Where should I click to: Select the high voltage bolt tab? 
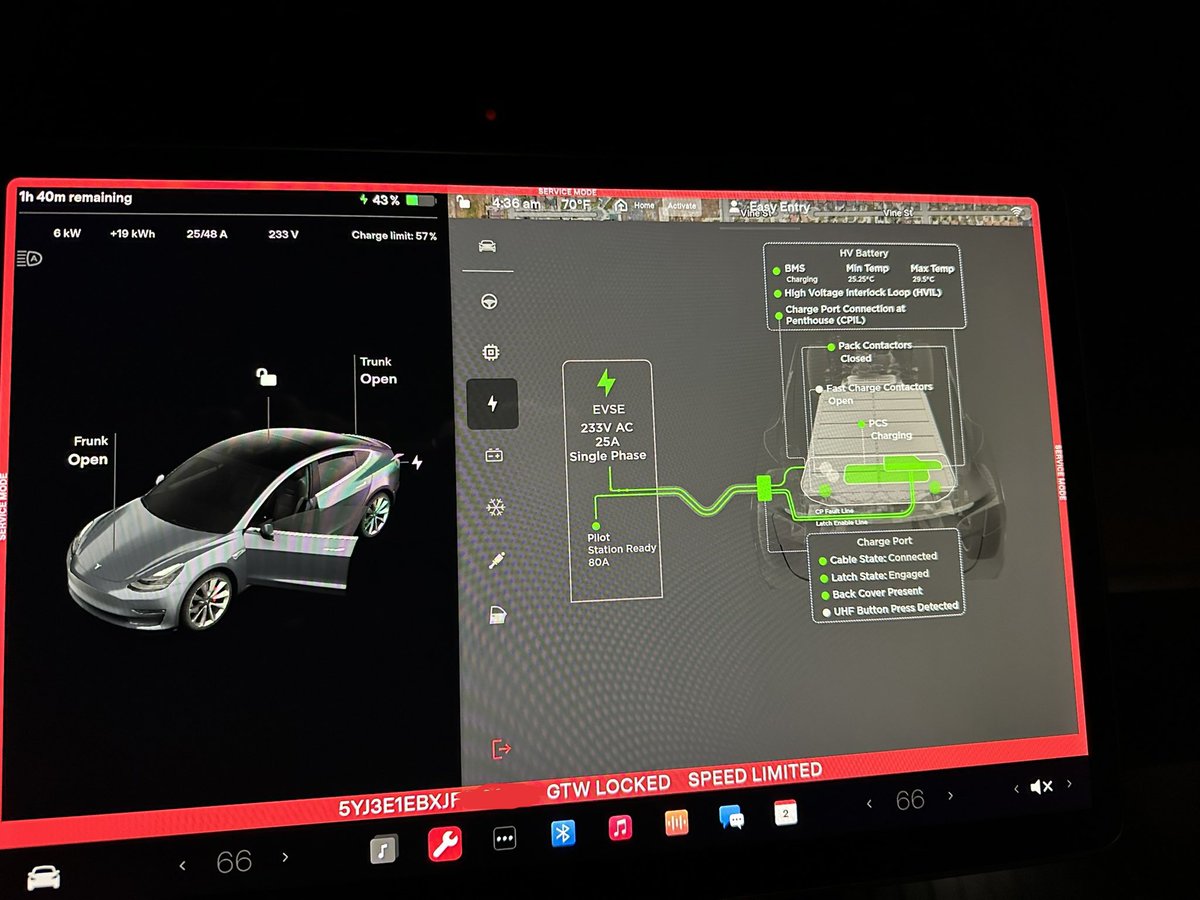(x=492, y=404)
